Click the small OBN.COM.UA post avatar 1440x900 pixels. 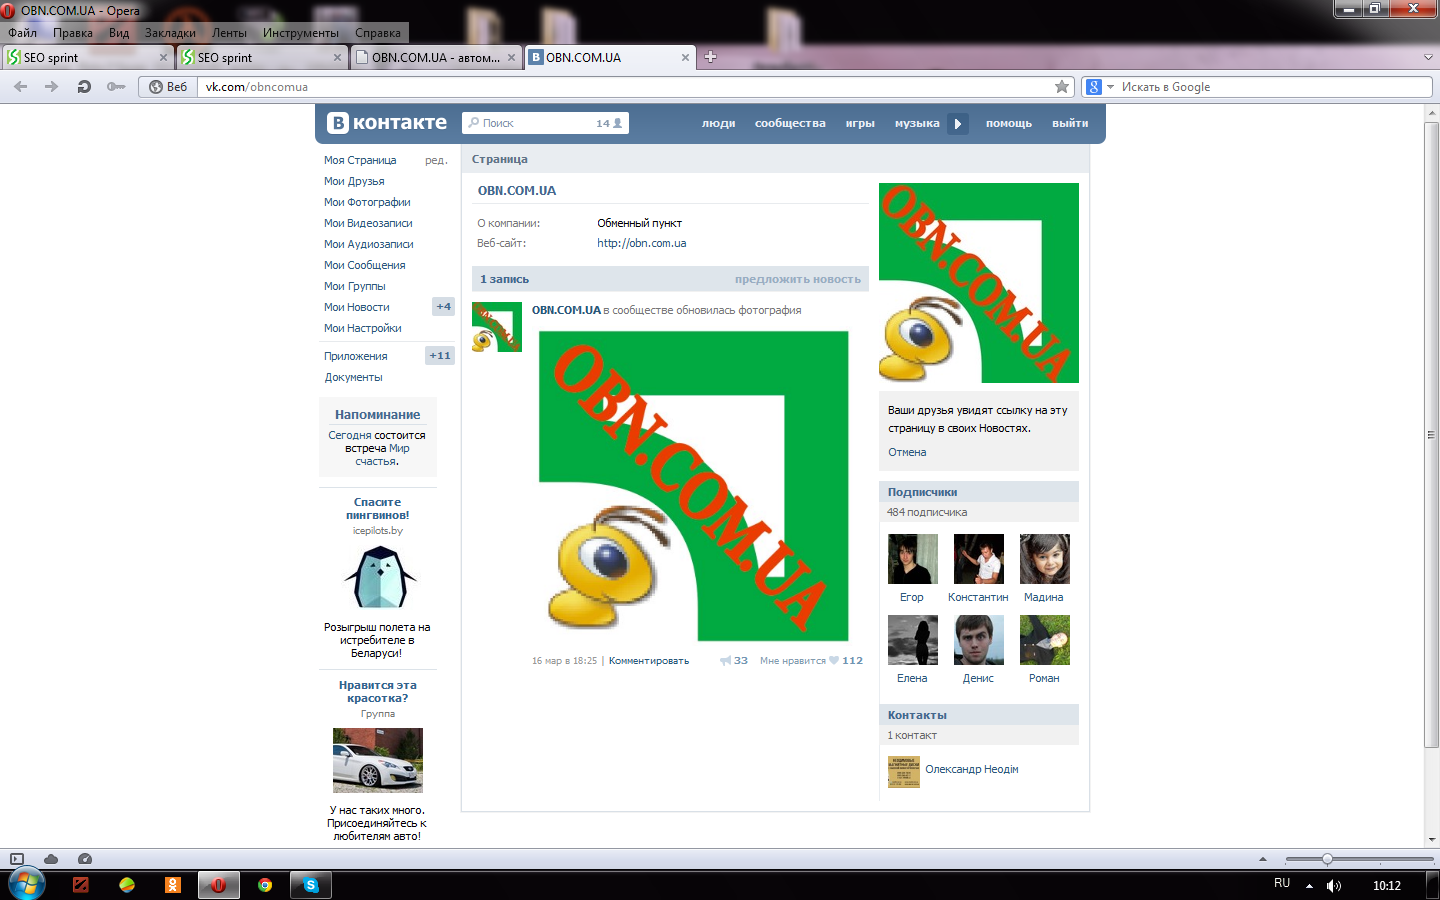497,327
